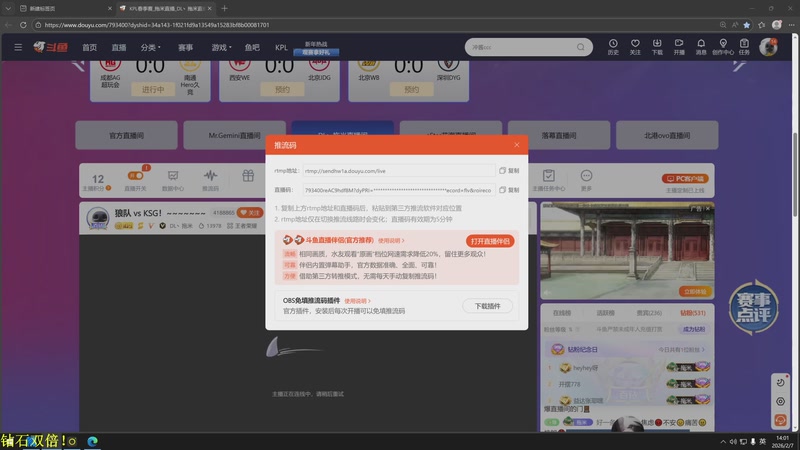Click the rtmp地址 input field
This screenshot has height=450, width=800.
(x=398, y=171)
